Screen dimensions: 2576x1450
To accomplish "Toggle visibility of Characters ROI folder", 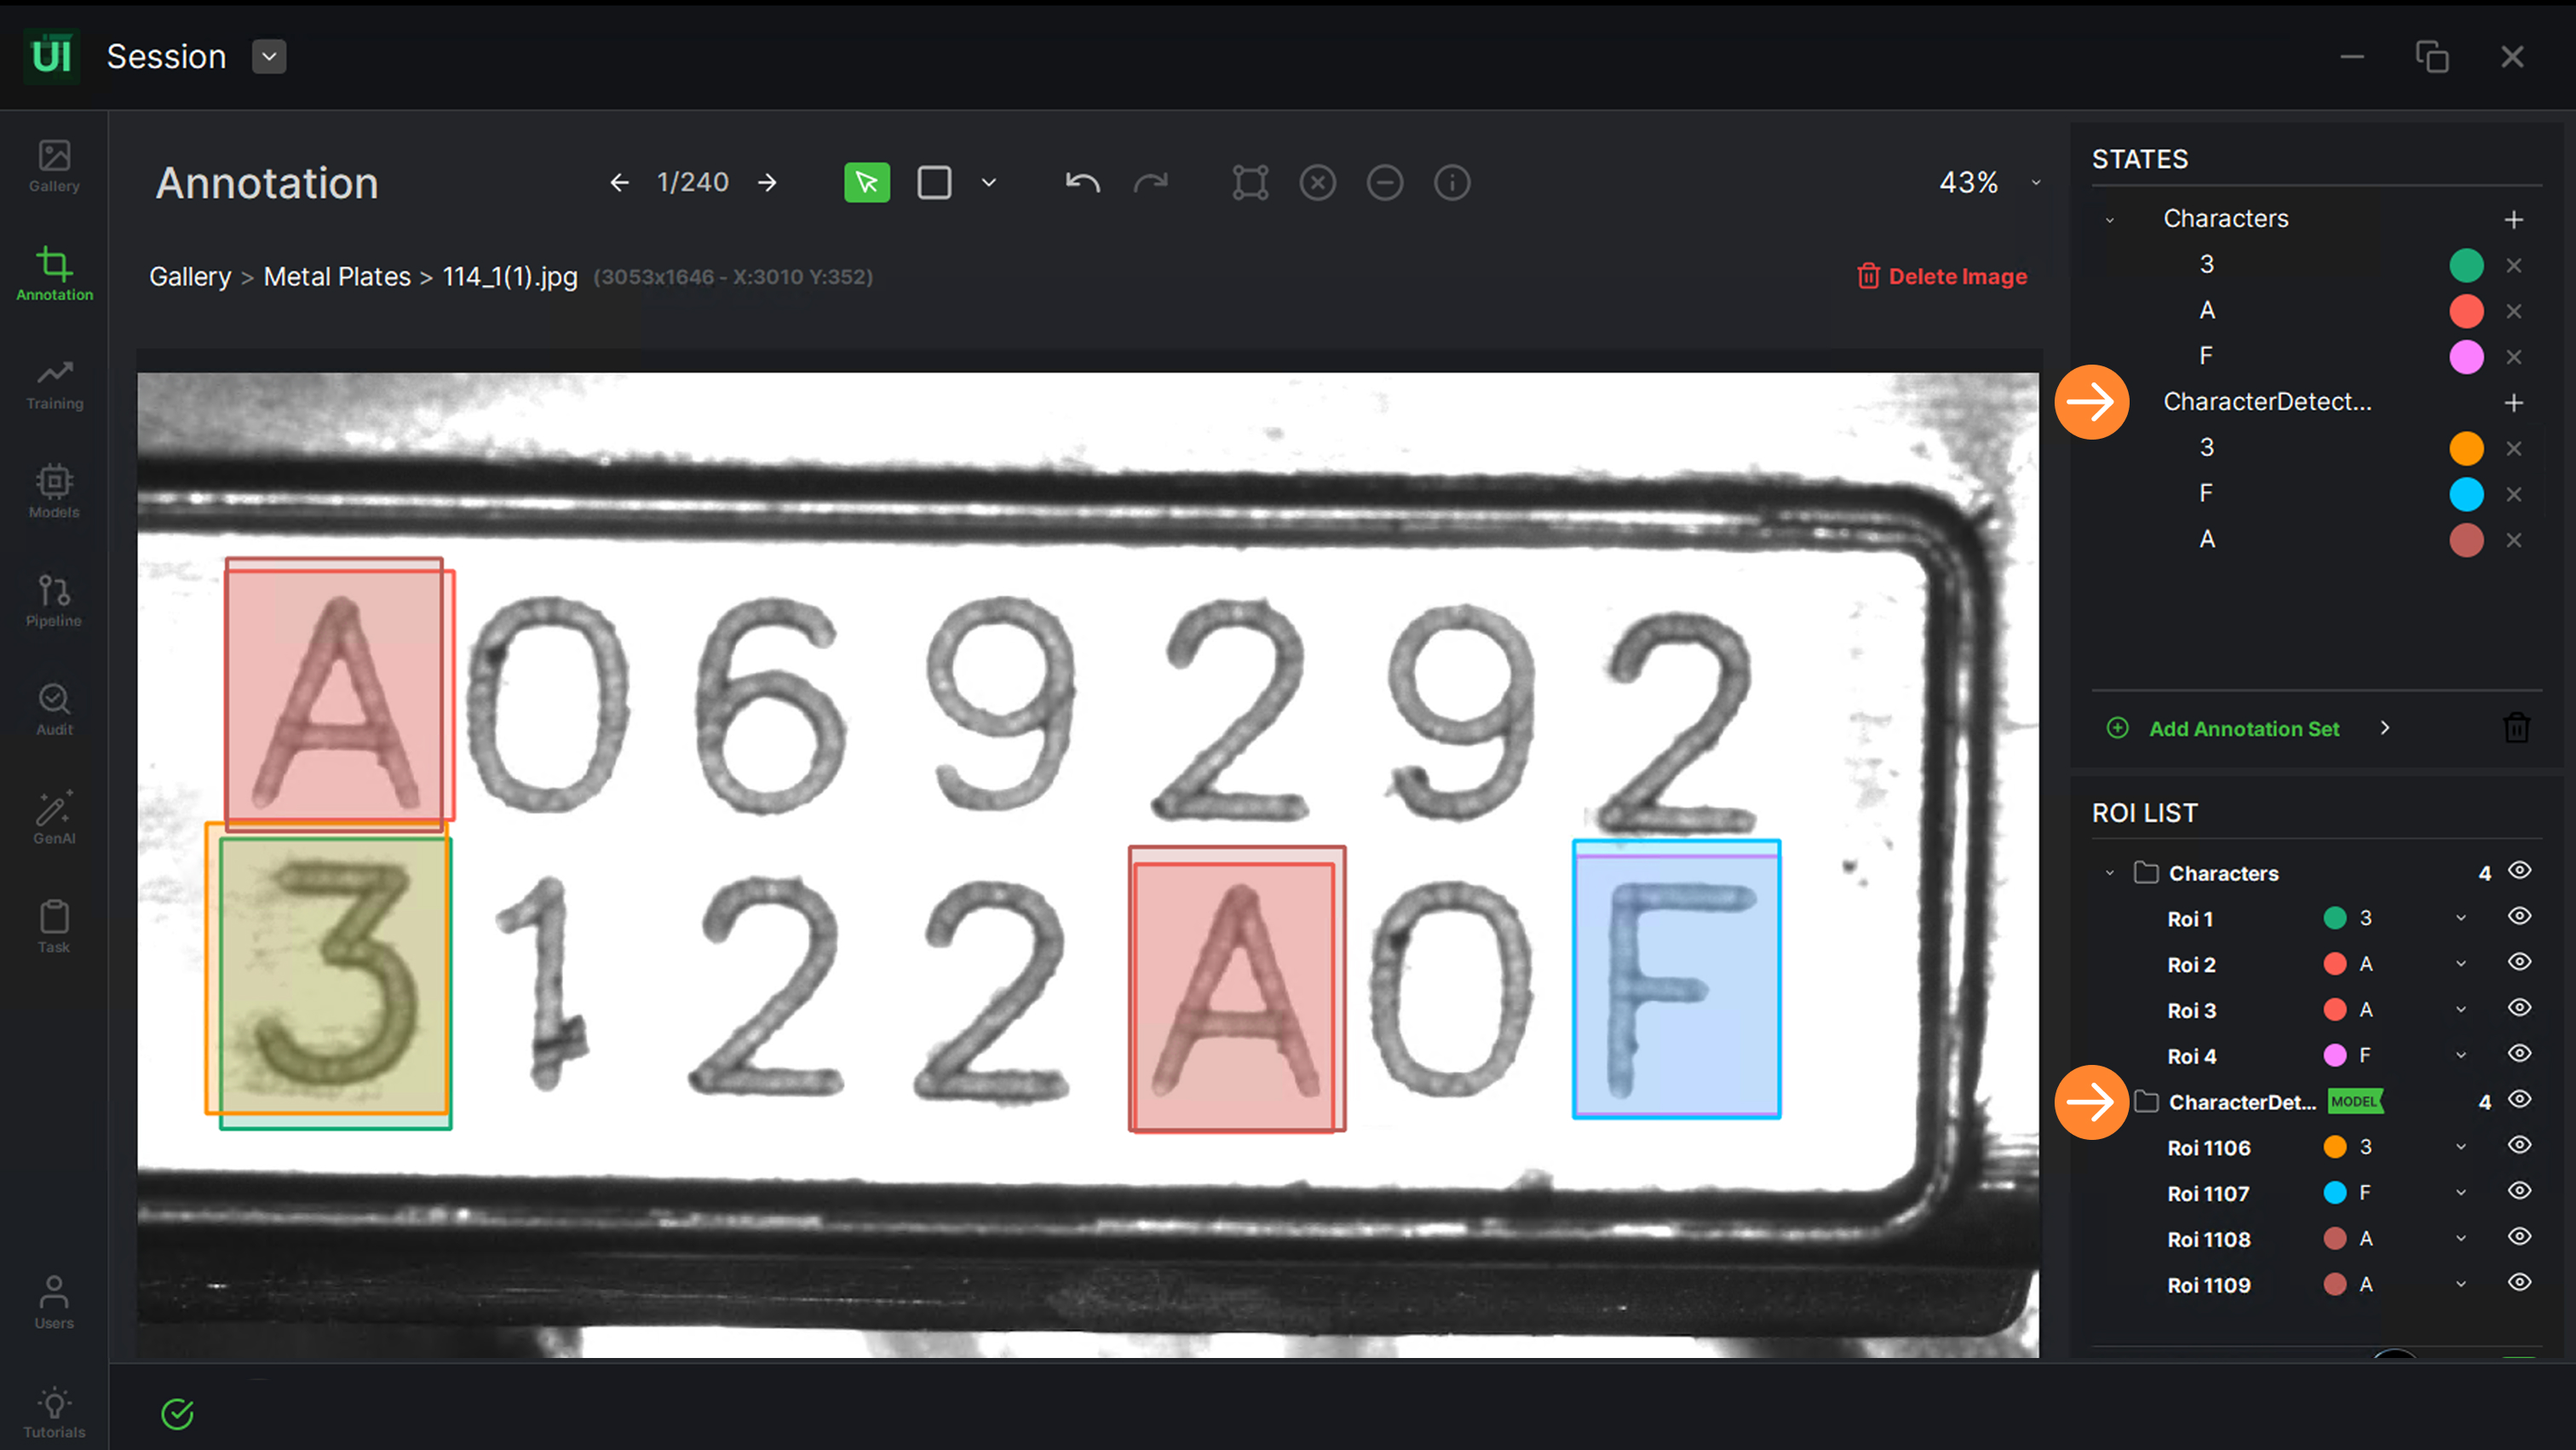I will (2519, 871).
